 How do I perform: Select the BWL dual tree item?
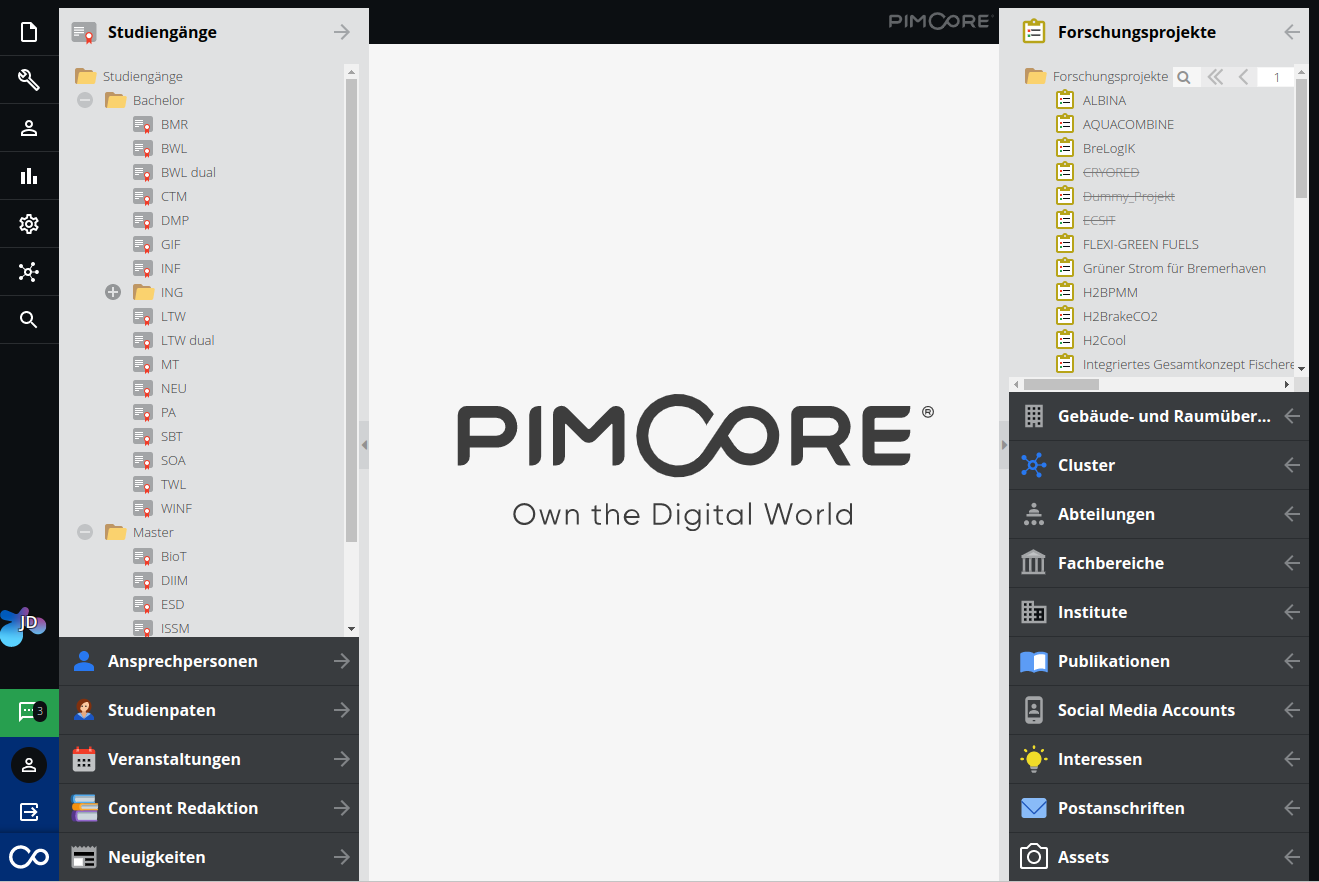[x=188, y=172]
